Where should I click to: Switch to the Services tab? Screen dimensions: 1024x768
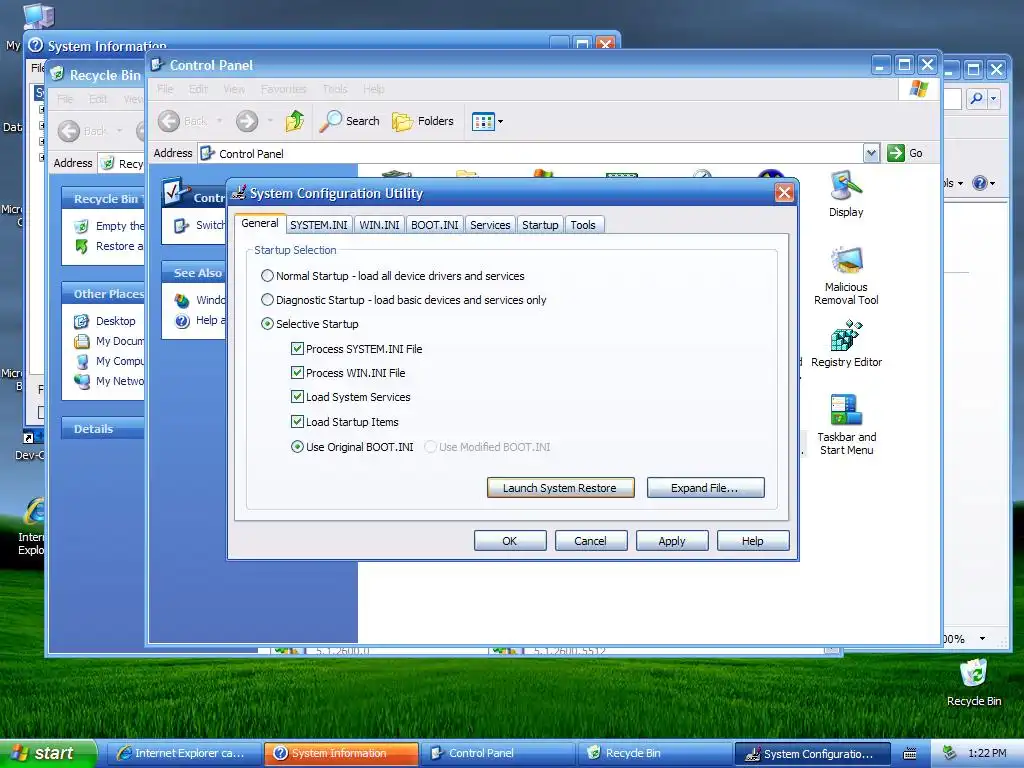tap(490, 225)
